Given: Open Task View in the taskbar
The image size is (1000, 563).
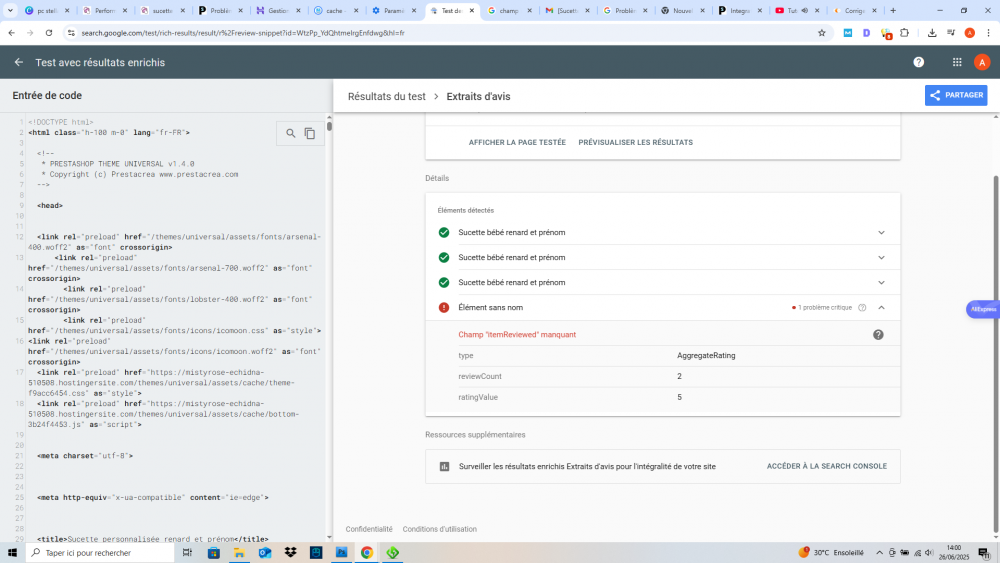Looking at the screenshot, I should (x=187, y=553).
